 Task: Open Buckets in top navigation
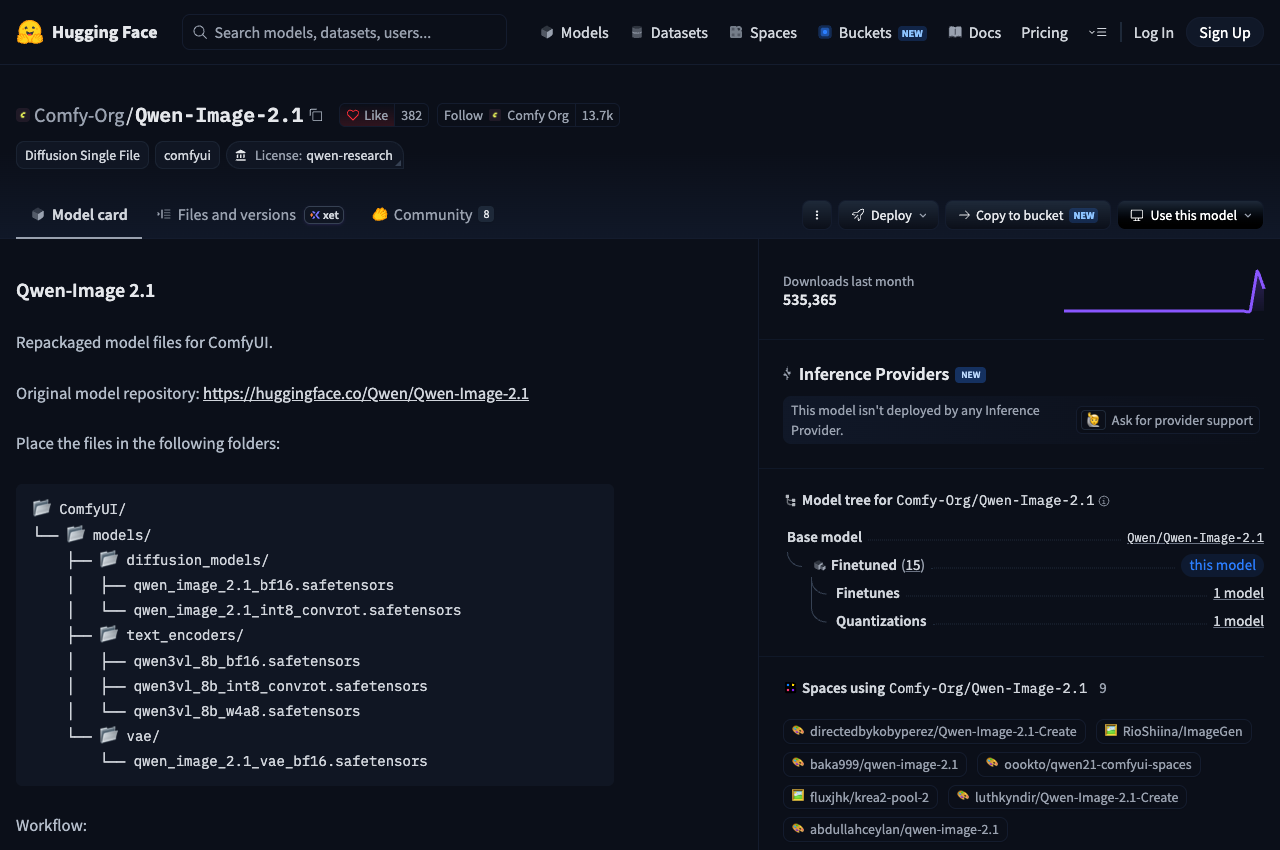click(x=872, y=32)
